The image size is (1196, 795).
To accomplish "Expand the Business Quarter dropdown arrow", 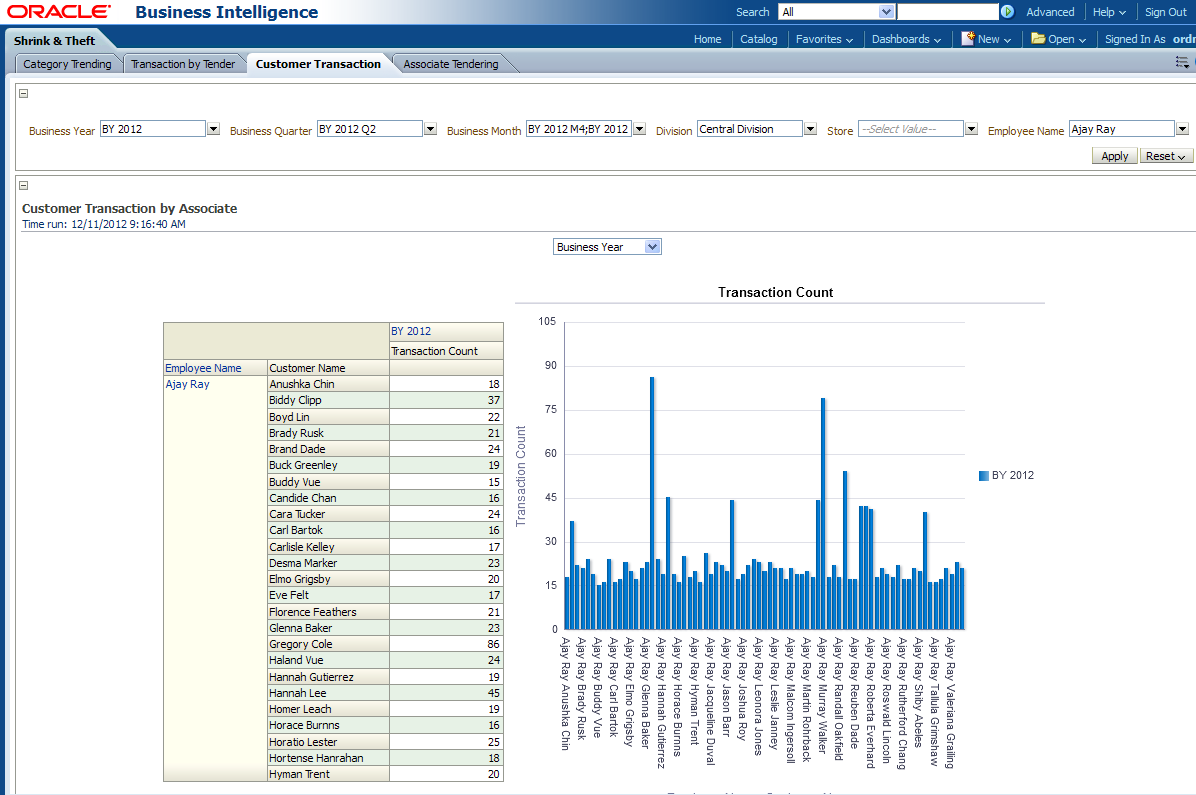I will pyautogui.click(x=430, y=129).
